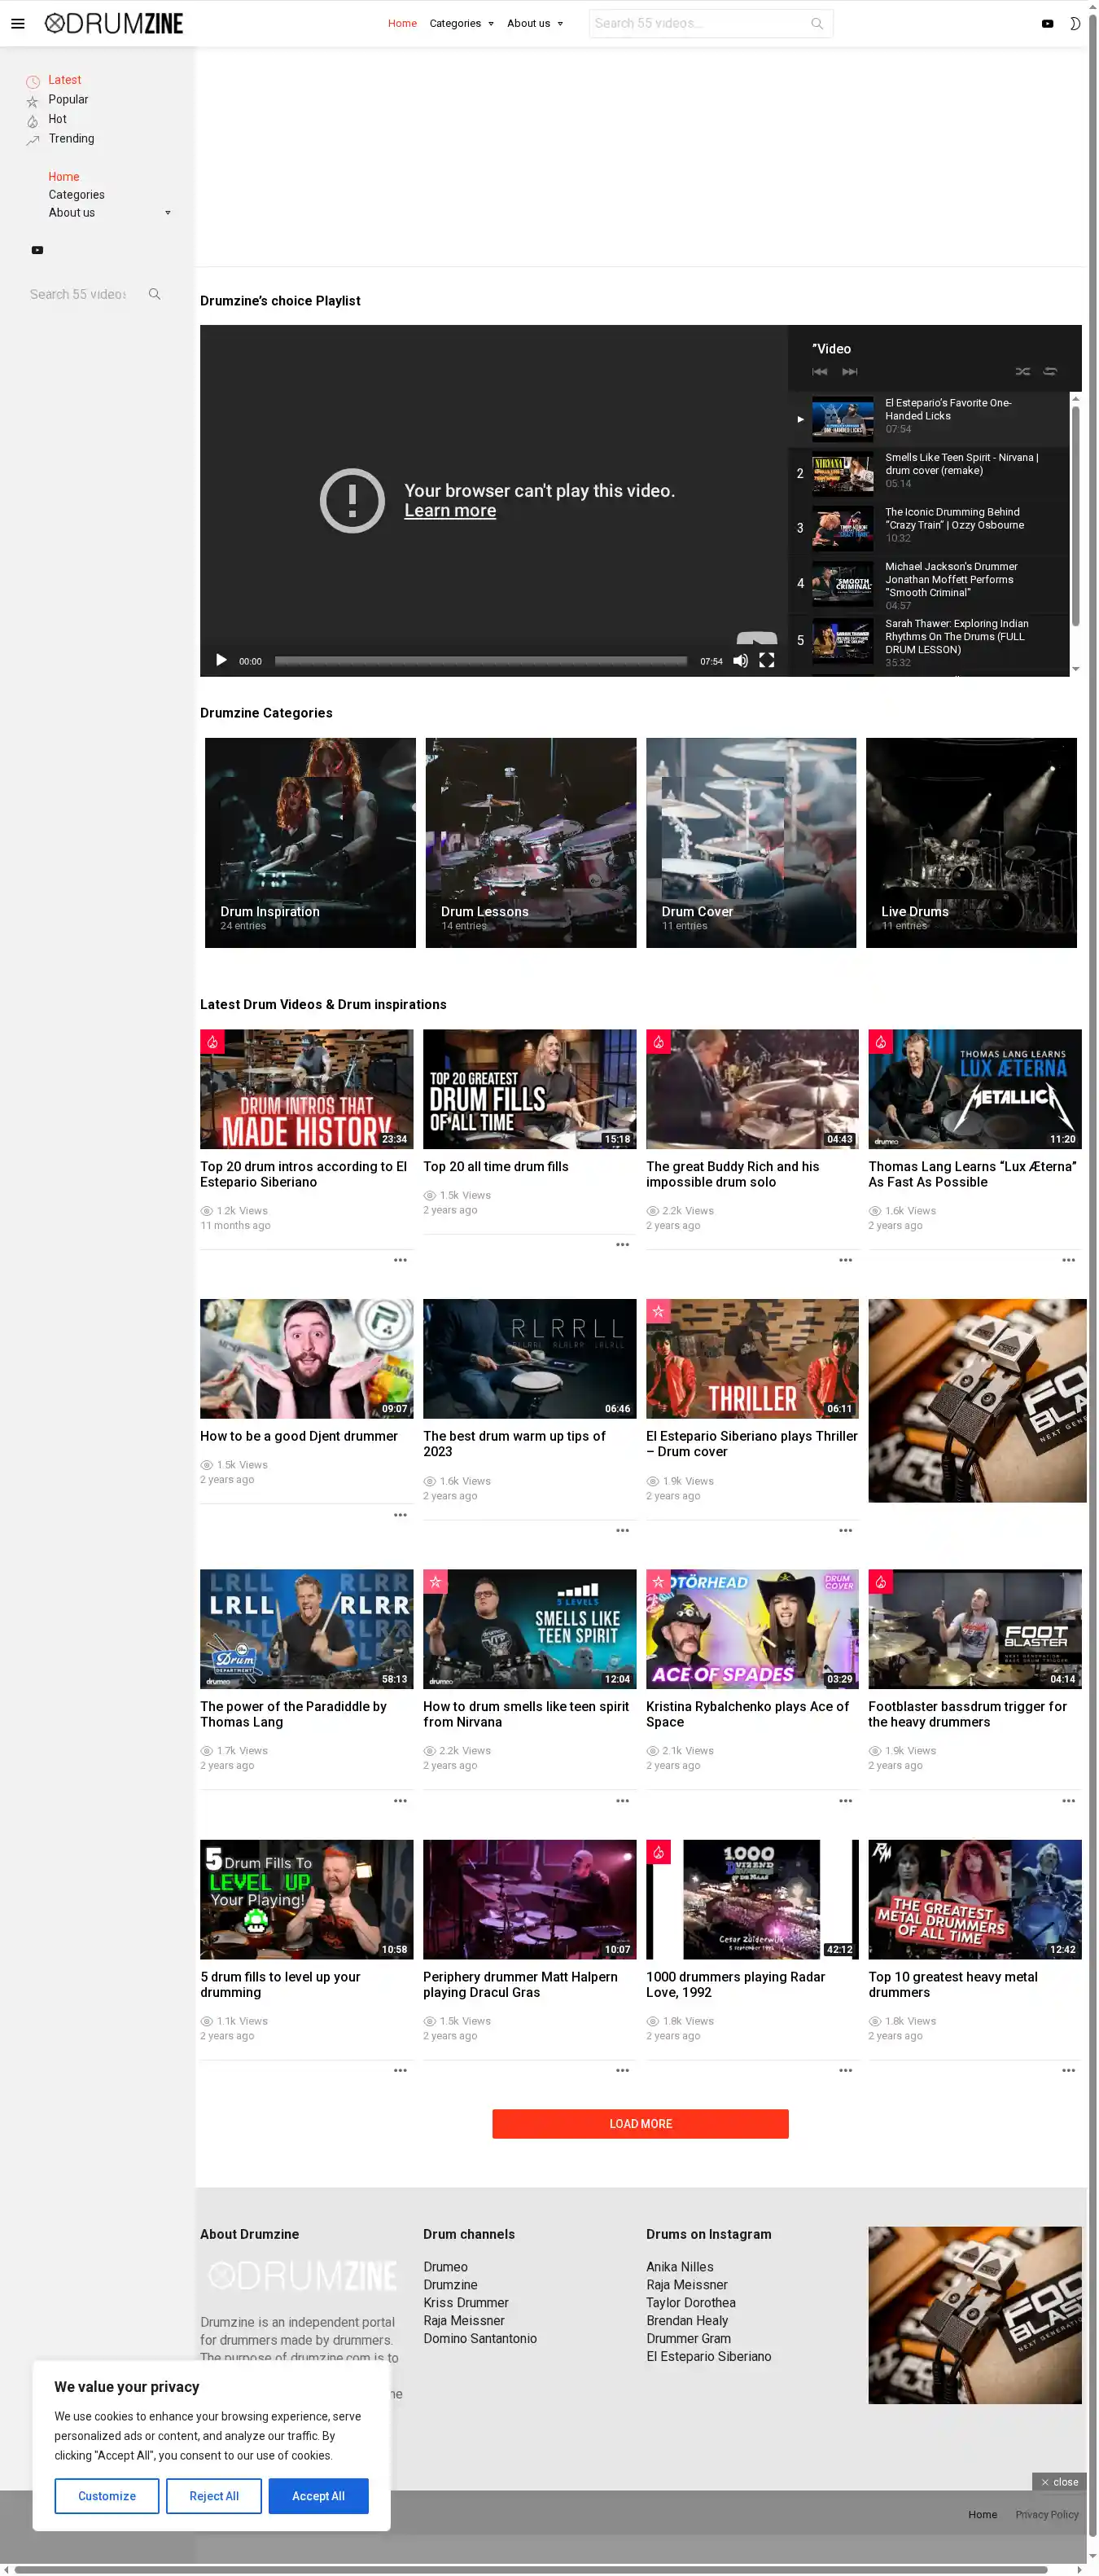Image resolution: width=1099 pixels, height=2576 pixels.
Task: Expand About us arrow in sidebar
Action: [168, 213]
